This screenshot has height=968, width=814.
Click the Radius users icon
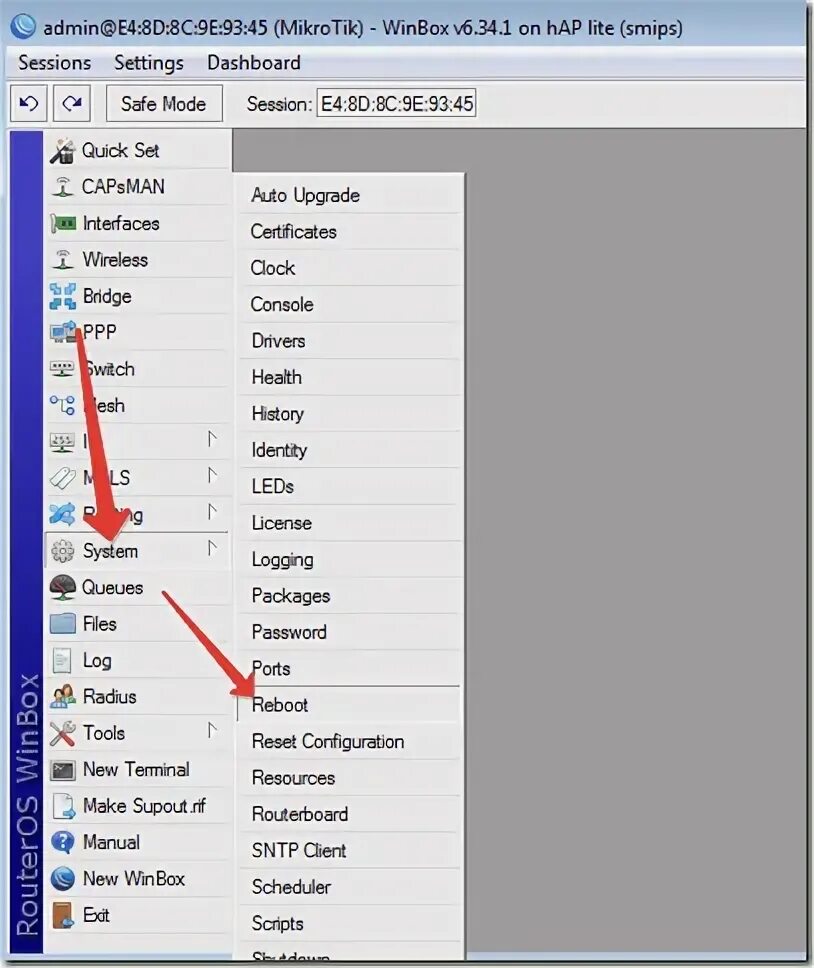pos(62,696)
